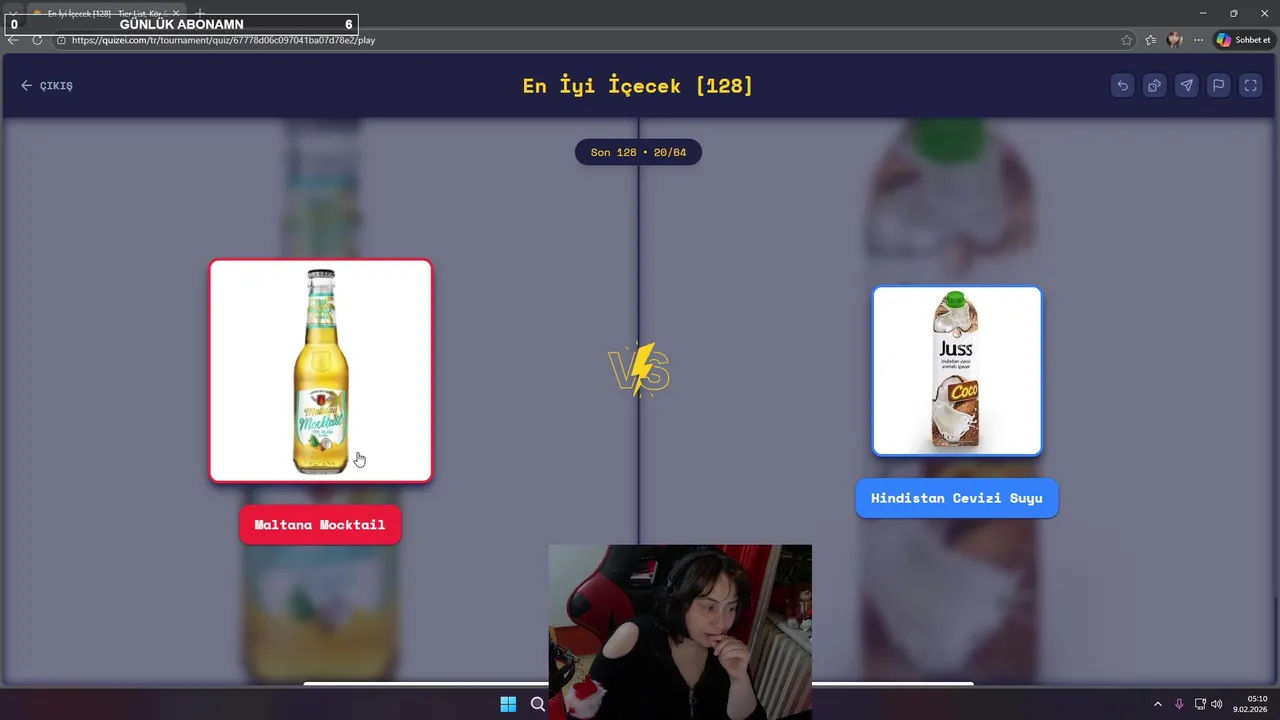
Task: Choose the Juss Coco carton image
Action: click(957, 371)
